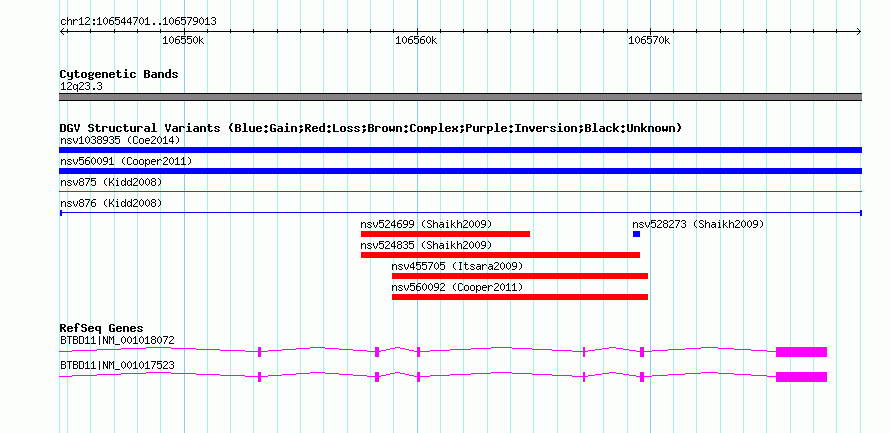Click the 106560k ruler tick label
This screenshot has height=433, width=890.
[x=416, y=40]
